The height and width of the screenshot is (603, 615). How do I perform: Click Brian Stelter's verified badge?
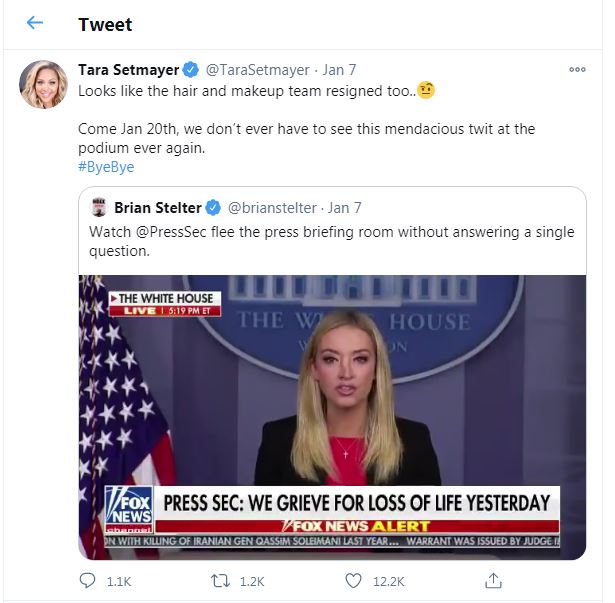(x=213, y=208)
